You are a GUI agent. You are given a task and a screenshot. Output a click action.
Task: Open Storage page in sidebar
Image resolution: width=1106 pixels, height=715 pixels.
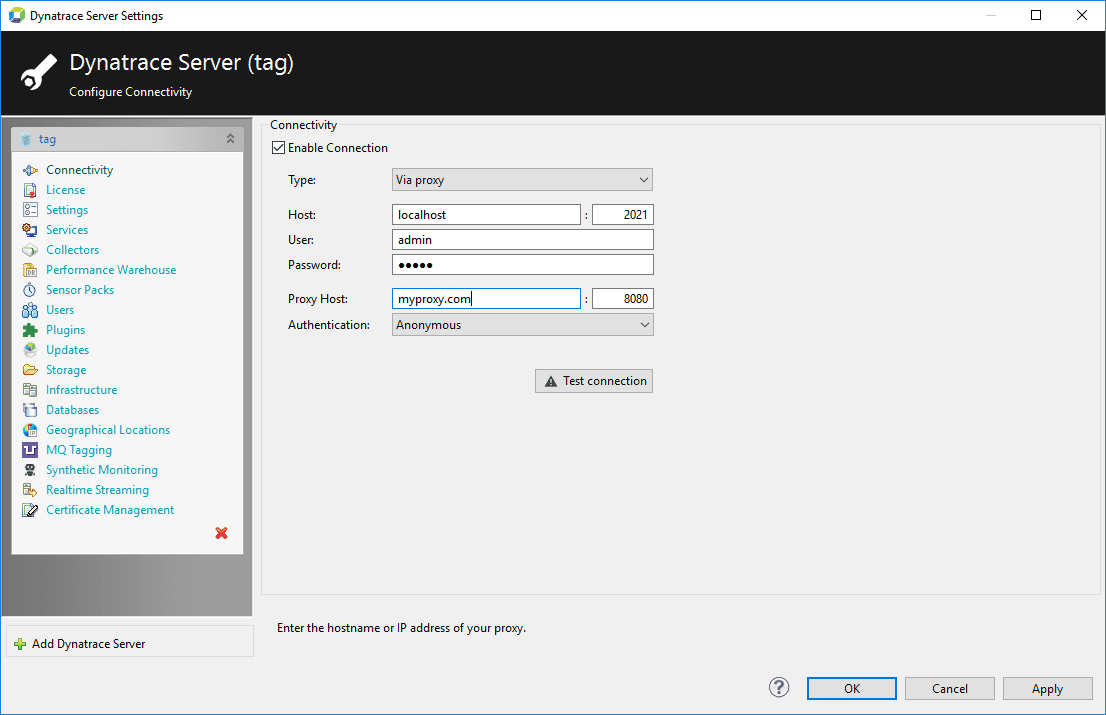tap(66, 369)
